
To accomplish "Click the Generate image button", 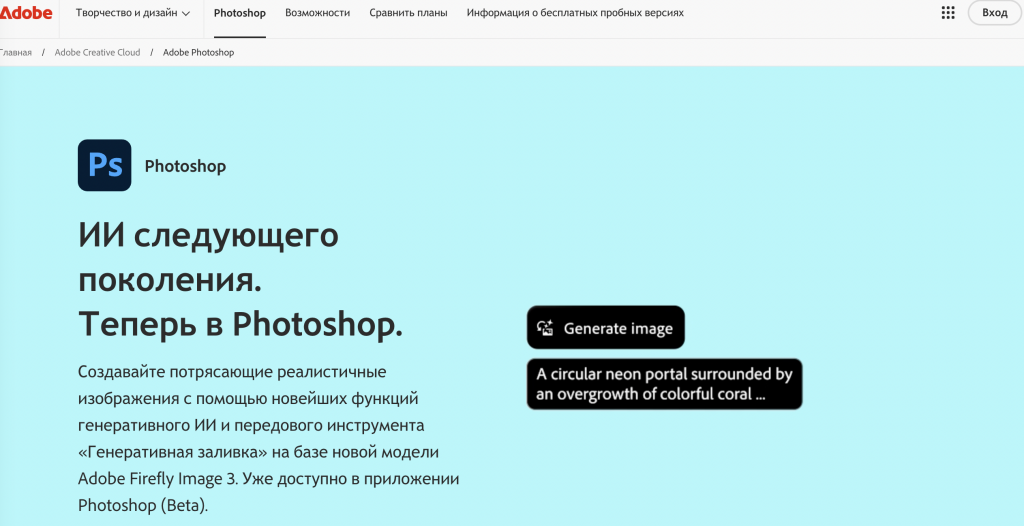I will click(x=606, y=327).
